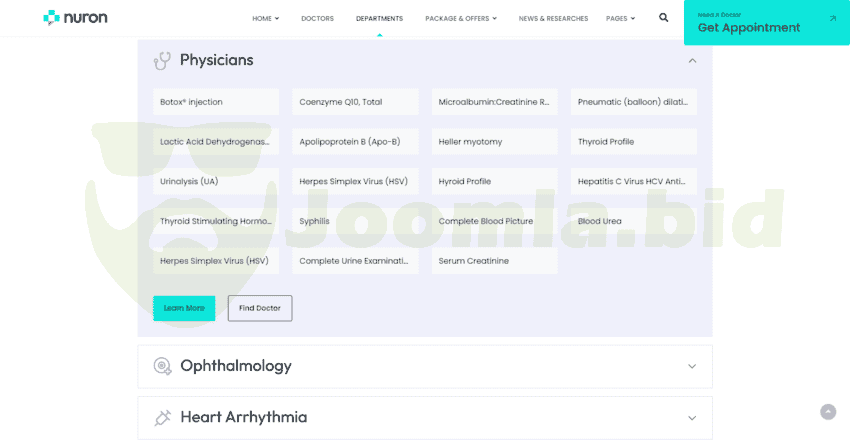The width and height of the screenshot is (850, 447).
Task: Collapse the Physicians accordion section
Action: click(692, 61)
